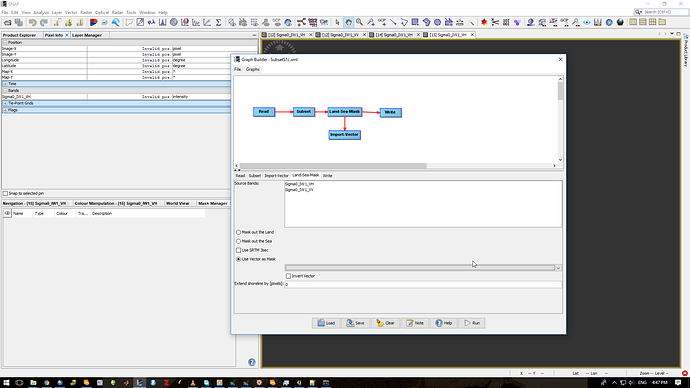Switch to the Product Explorer tab

pyautogui.click(x=19, y=35)
